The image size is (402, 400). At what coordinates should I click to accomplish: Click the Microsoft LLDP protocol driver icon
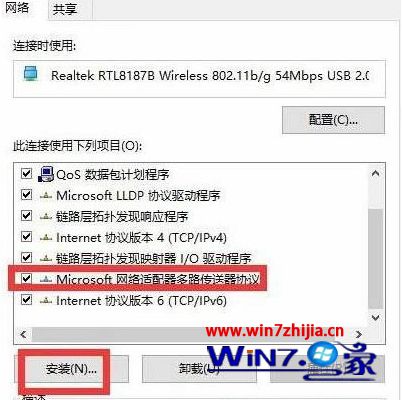pyautogui.click(x=46, y=196)
